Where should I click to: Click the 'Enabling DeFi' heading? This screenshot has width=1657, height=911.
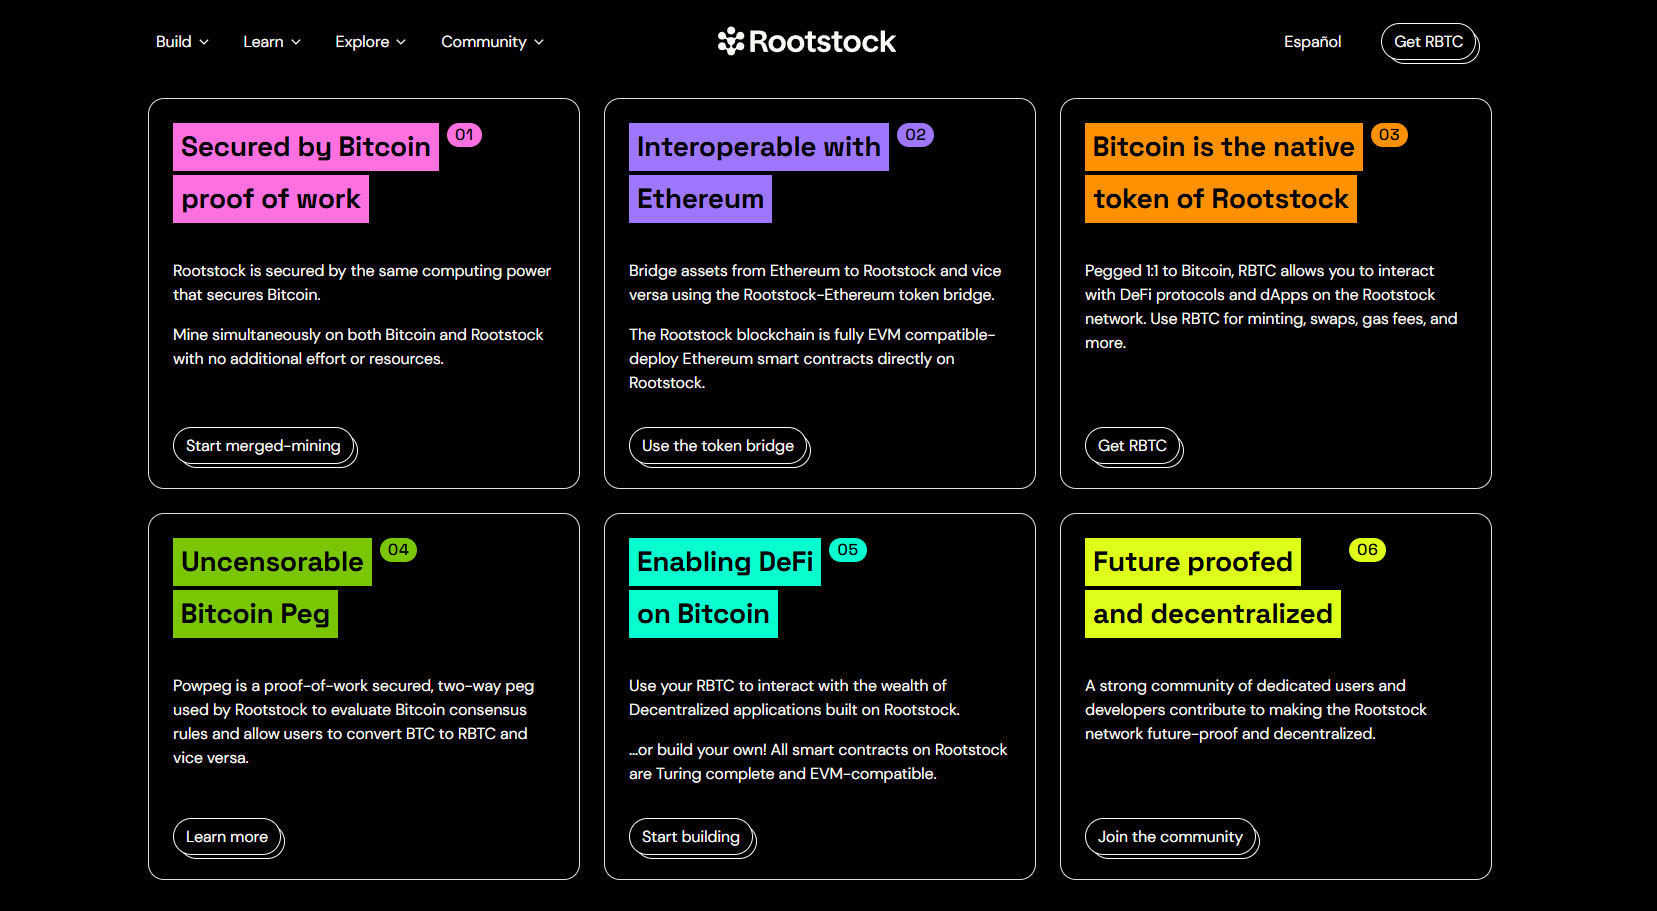725,562
